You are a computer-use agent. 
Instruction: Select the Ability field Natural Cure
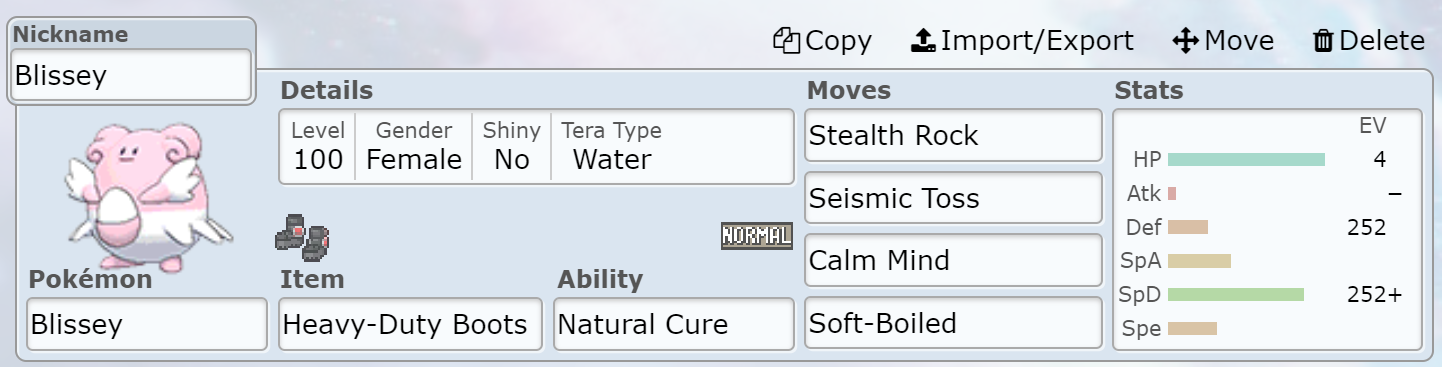pos(674,324)
